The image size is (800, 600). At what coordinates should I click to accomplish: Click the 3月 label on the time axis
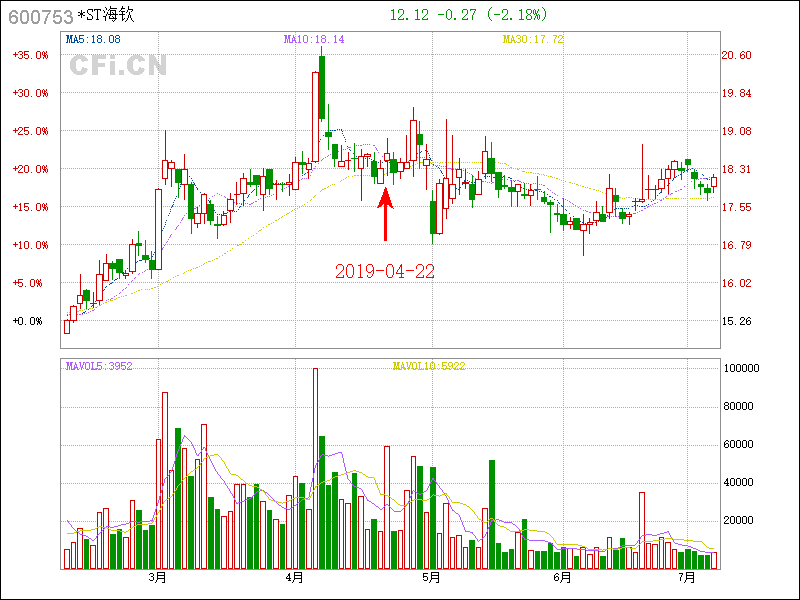pyautogui.click(x=156, y=578)
